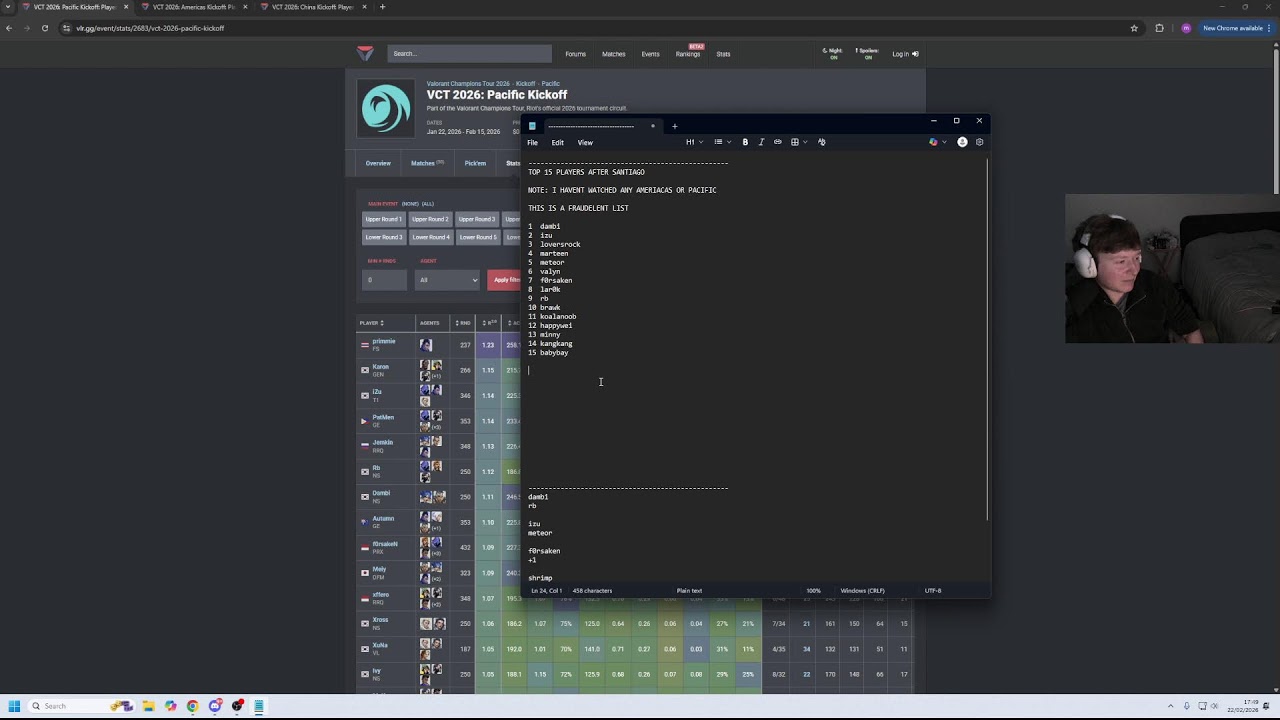Expand the list style dropdown in Notepad
The height and width of the screenshot is (720, 1280).
tap(722, 142)
